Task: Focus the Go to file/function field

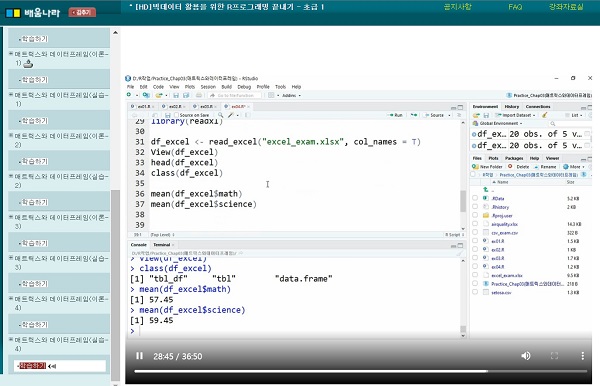Action: 235,95
